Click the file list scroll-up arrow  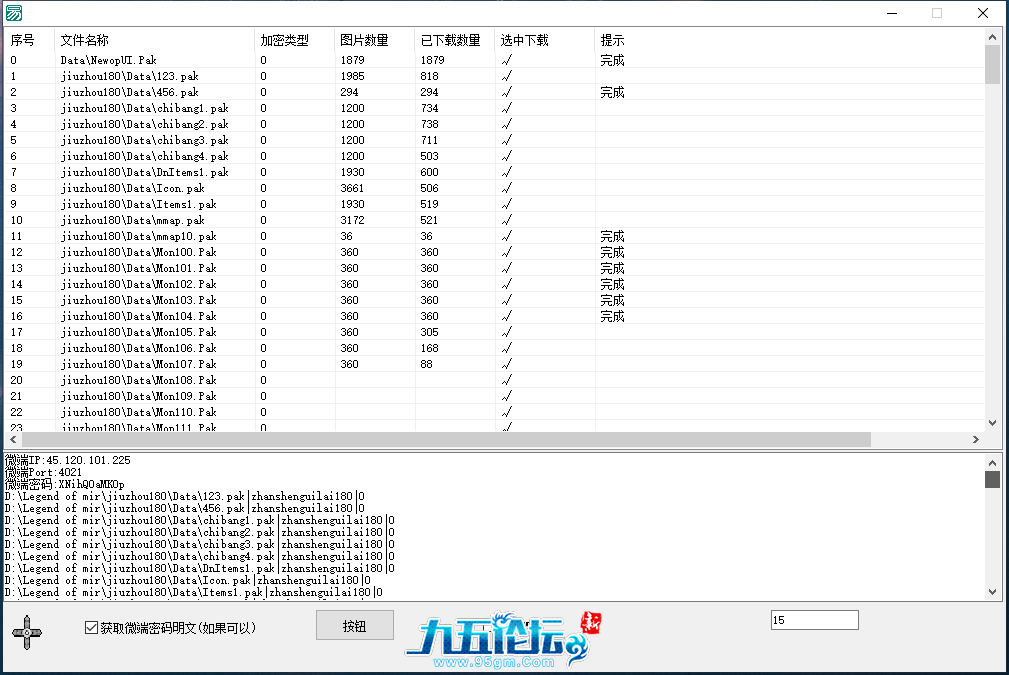point(992,38)
